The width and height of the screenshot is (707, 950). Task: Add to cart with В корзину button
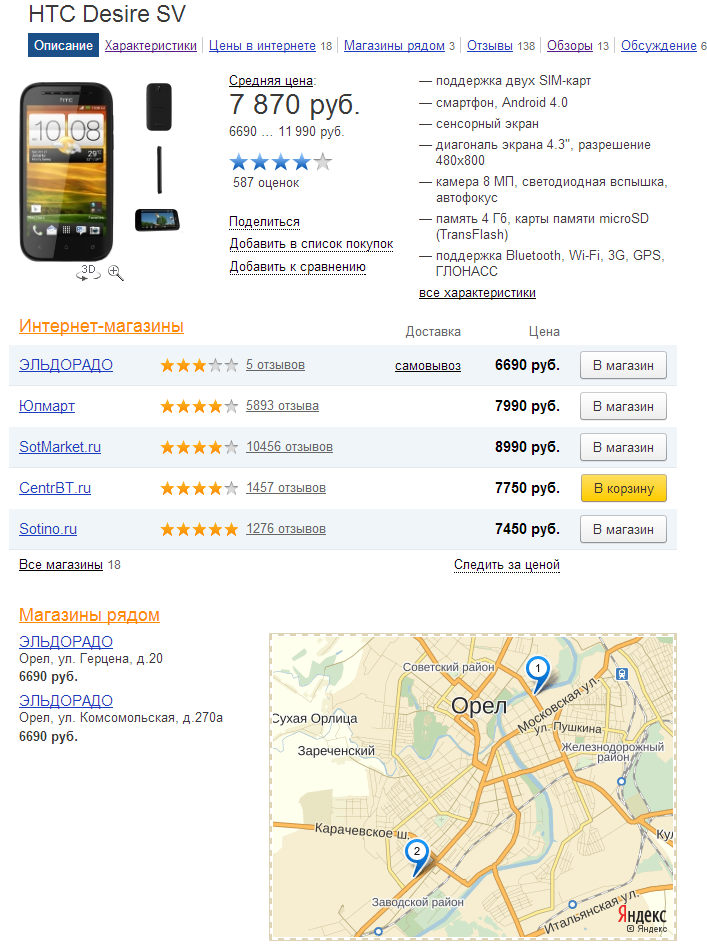[623, 488]
